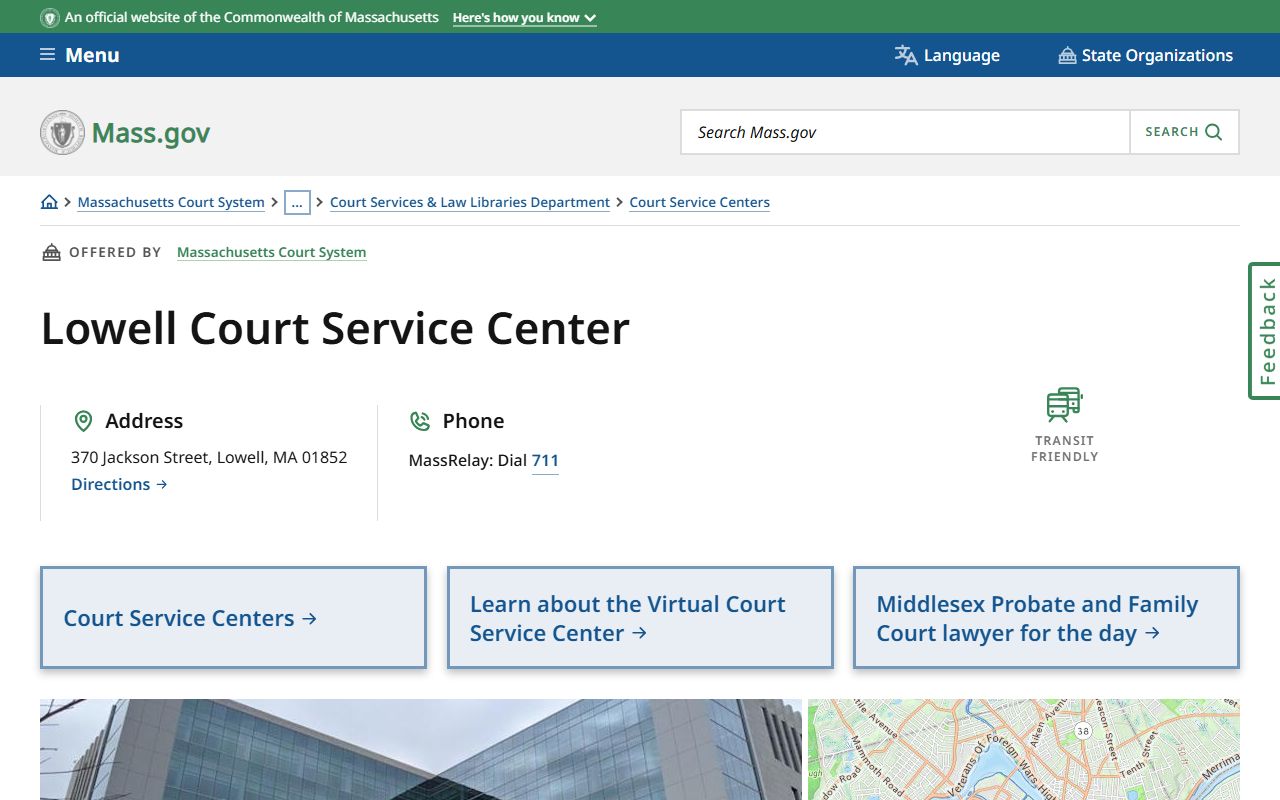1280x800 pixels.
Task: Click the seal icon in the top official banner
Action: coord(50,18)
